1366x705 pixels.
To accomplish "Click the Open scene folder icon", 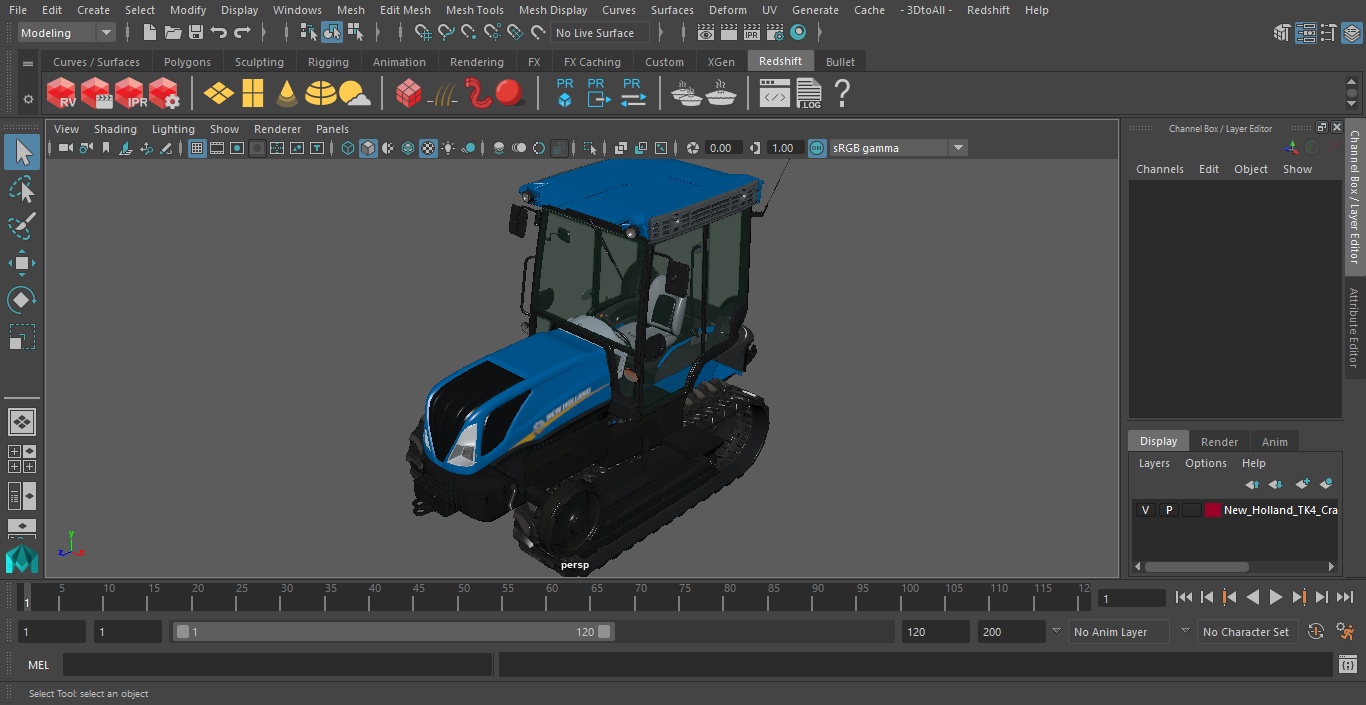I will pos(173,33).
